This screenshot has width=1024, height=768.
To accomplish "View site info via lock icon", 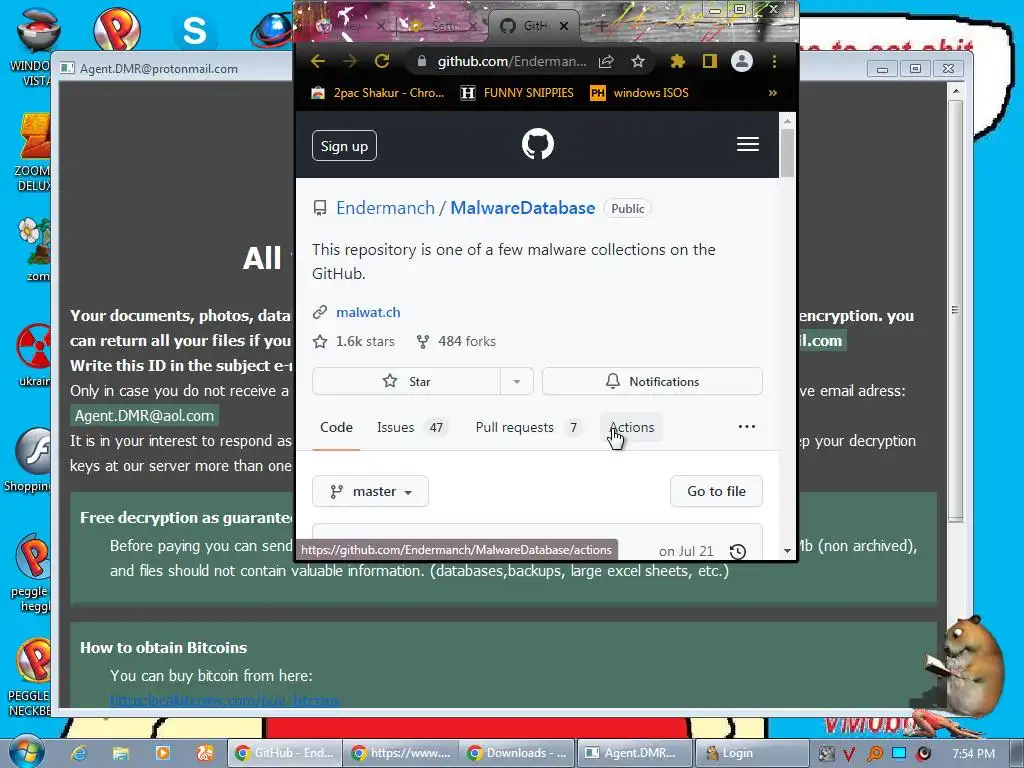I will pyautogui.click(x=422, y=61).
